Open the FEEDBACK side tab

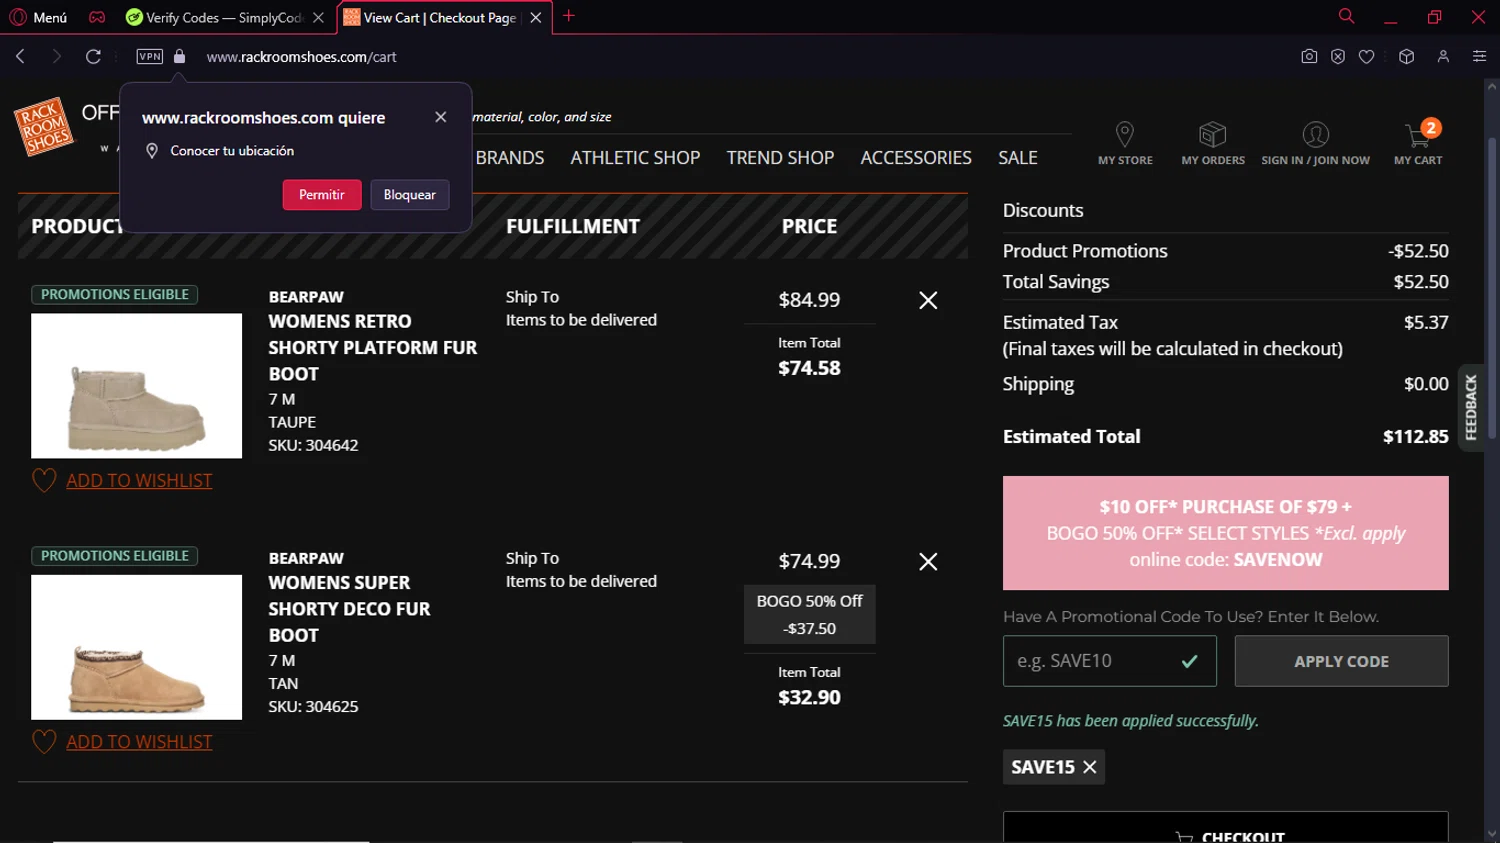pos(1471,407)
